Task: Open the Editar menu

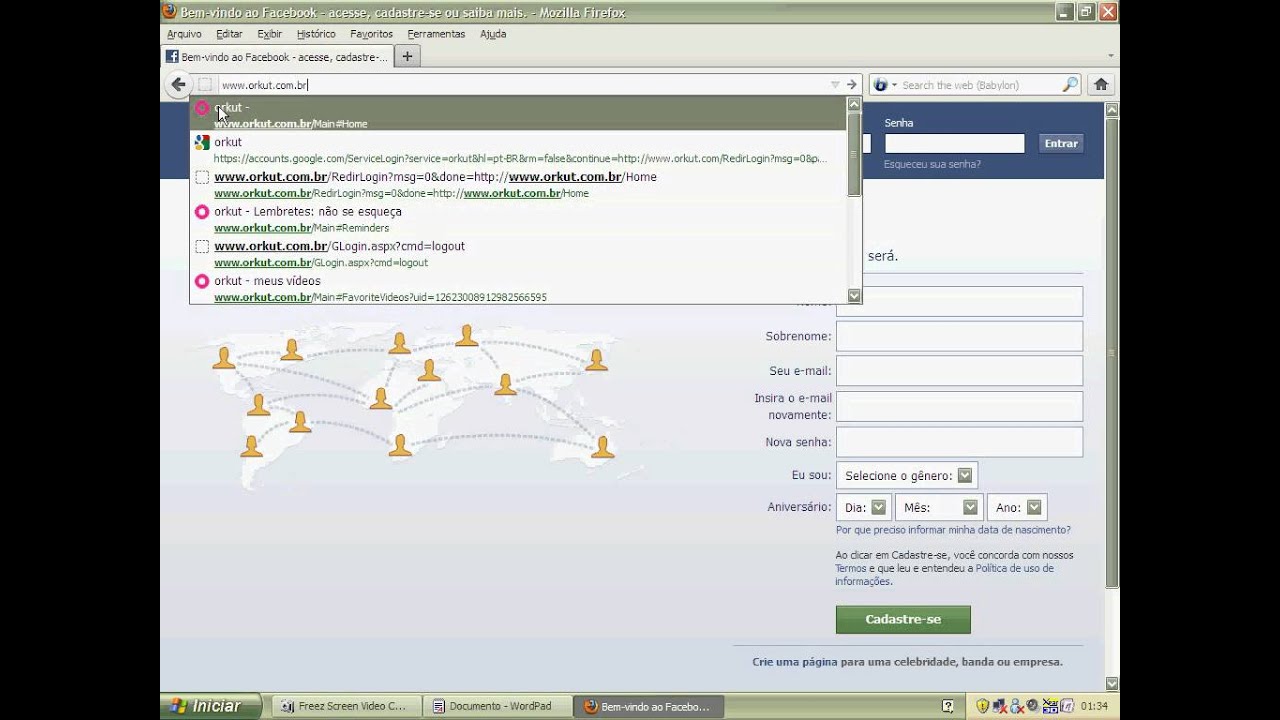Action: tap(229, 34)
